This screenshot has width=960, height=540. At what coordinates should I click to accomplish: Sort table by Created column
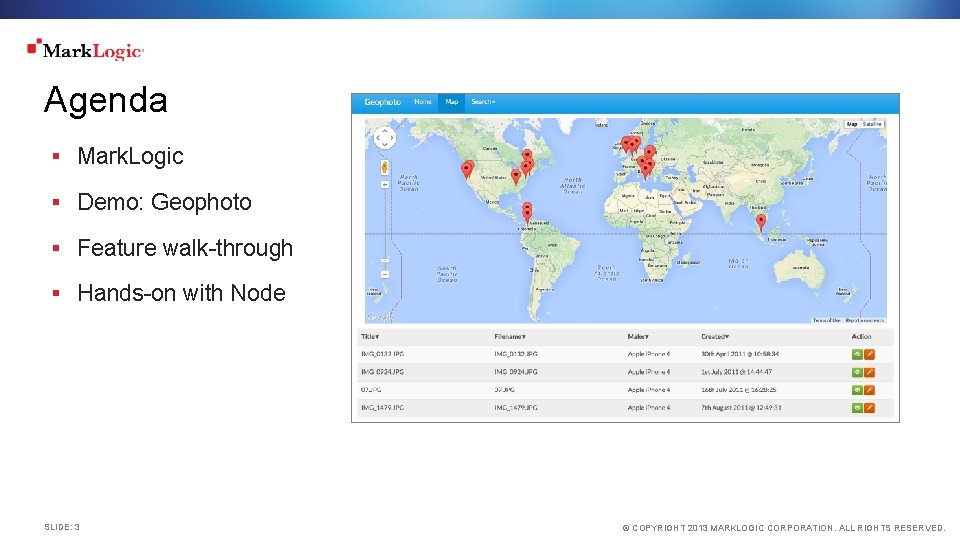(714, 337)
